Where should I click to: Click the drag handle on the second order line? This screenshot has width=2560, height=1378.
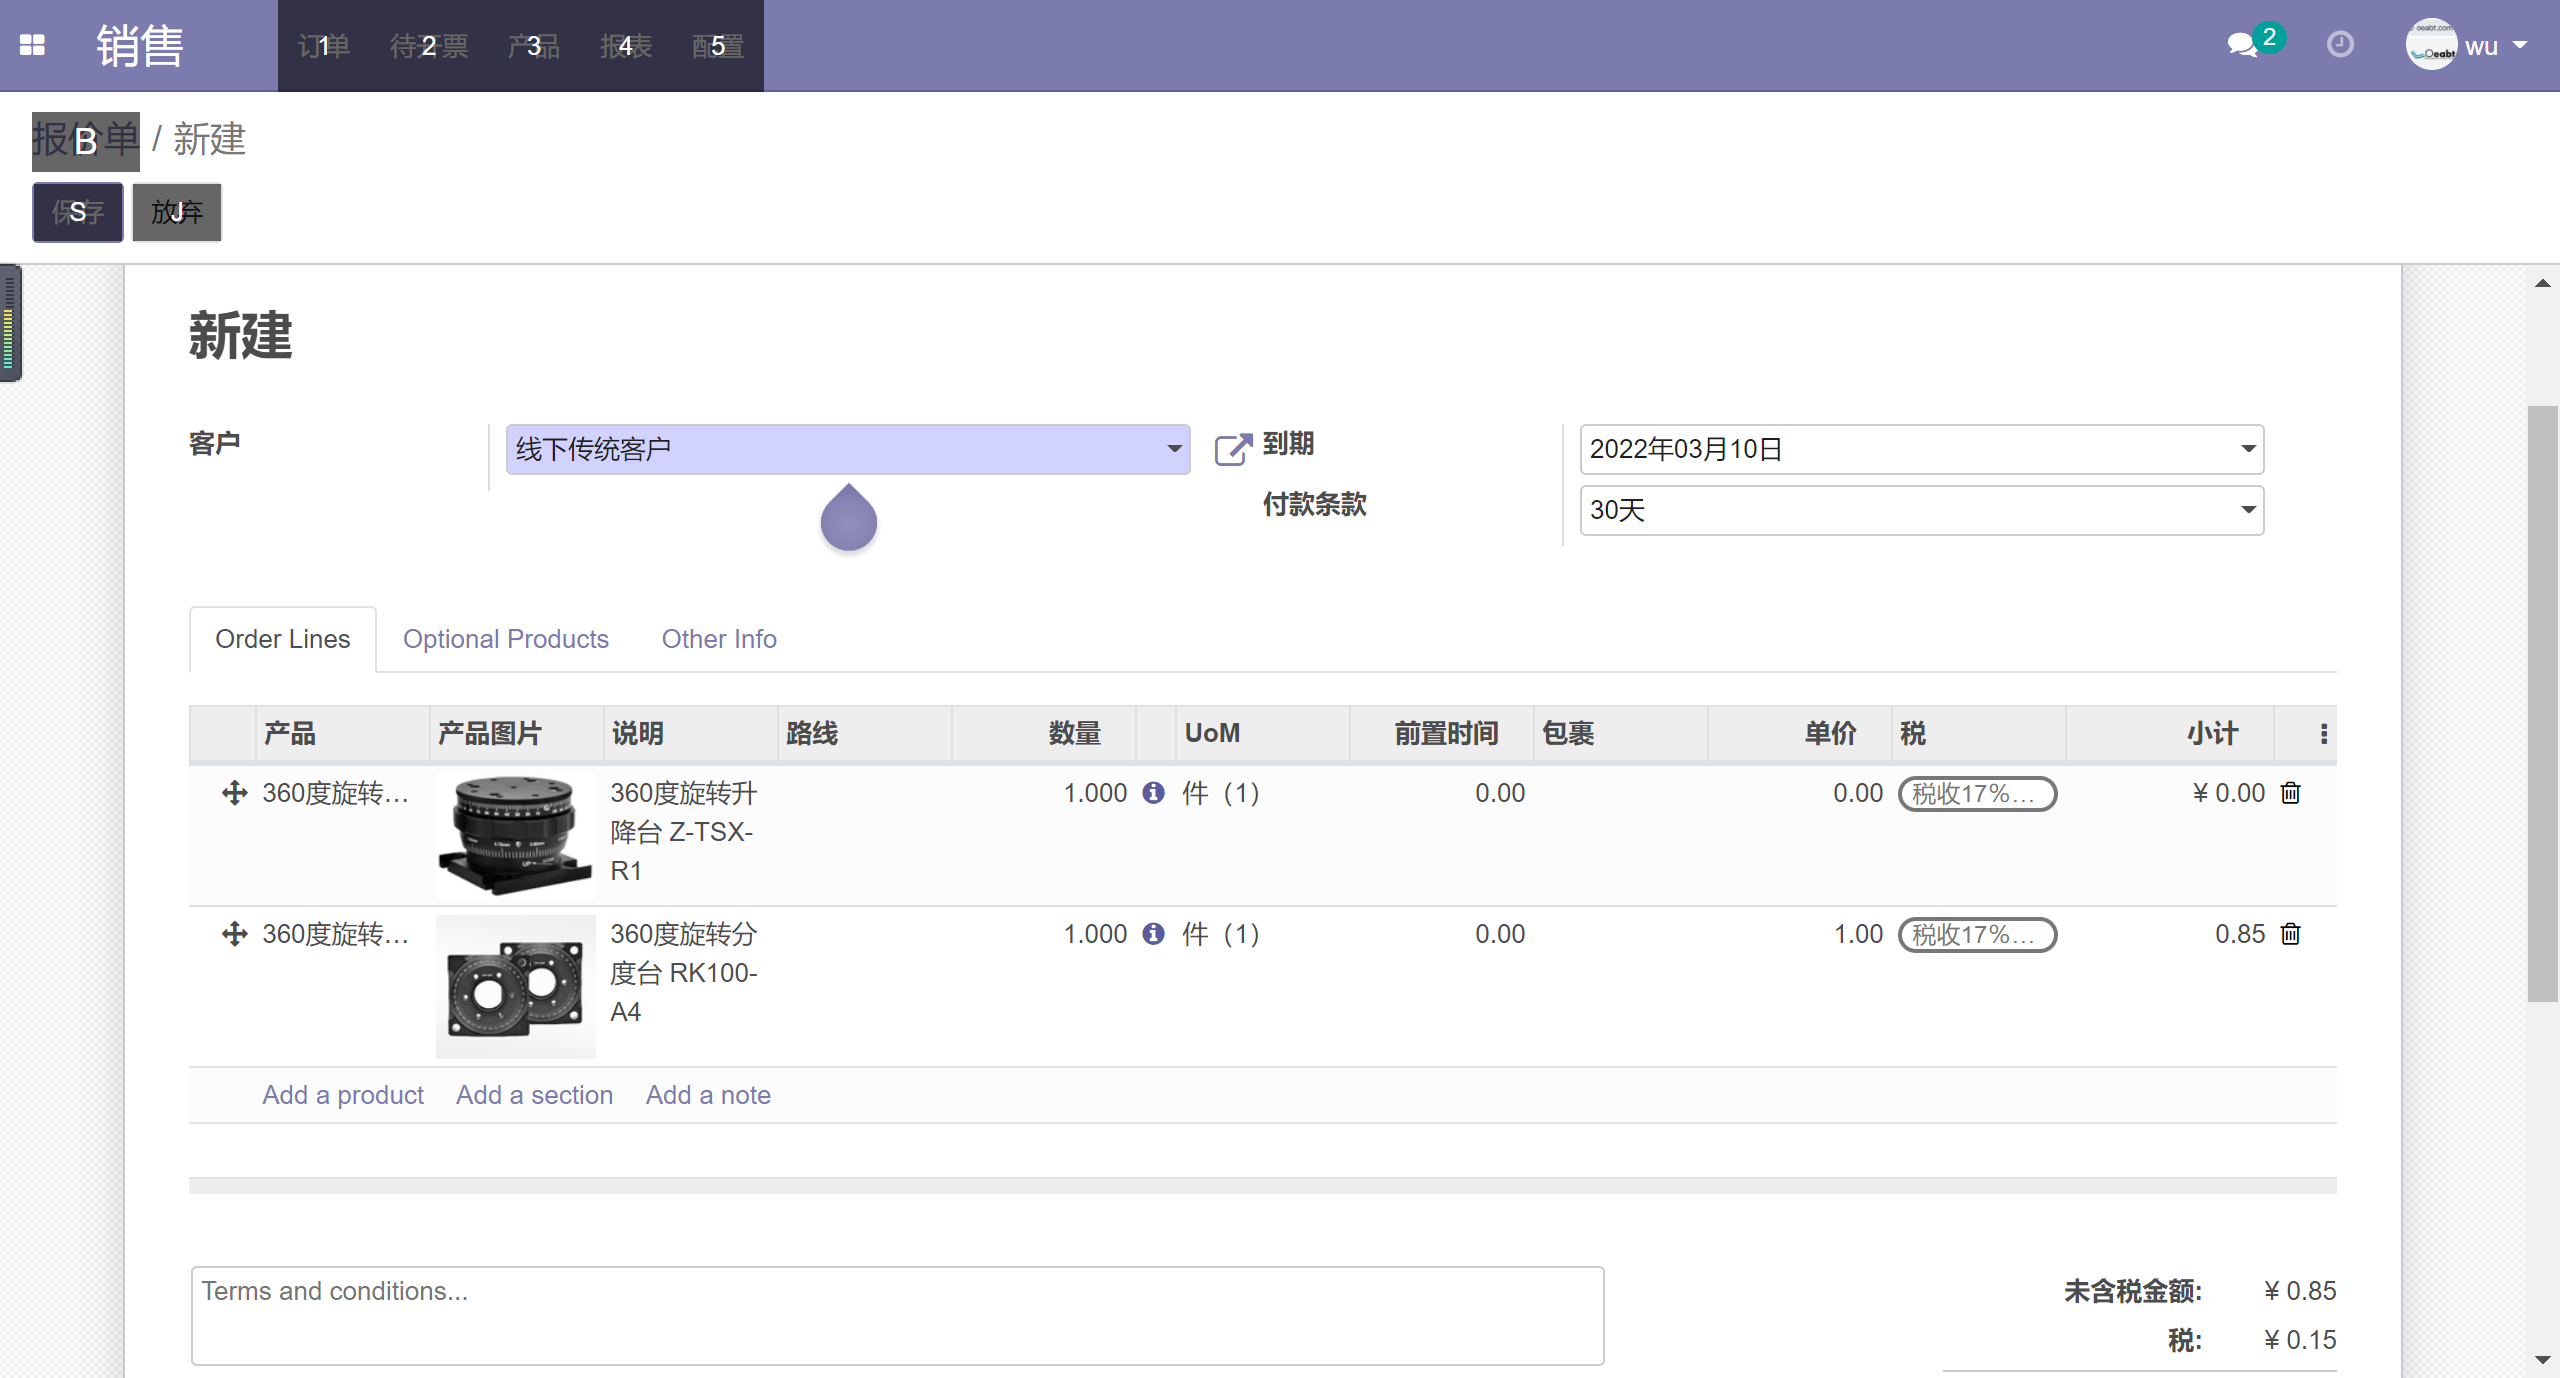(233, 934)
